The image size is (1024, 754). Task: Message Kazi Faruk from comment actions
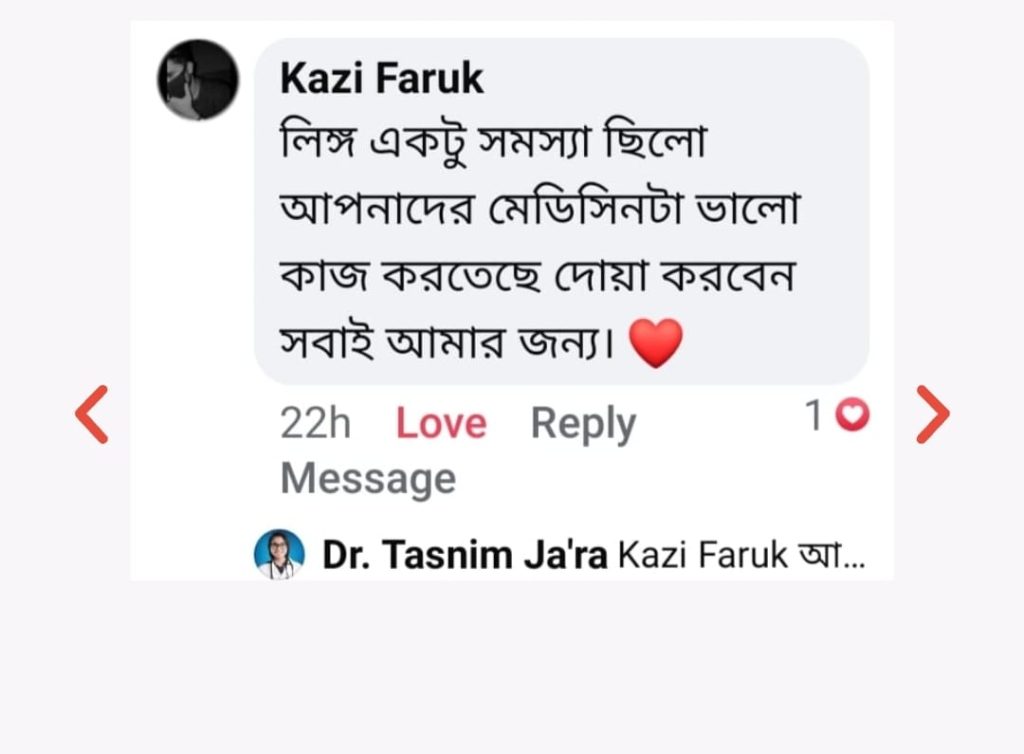pos(368,479)
